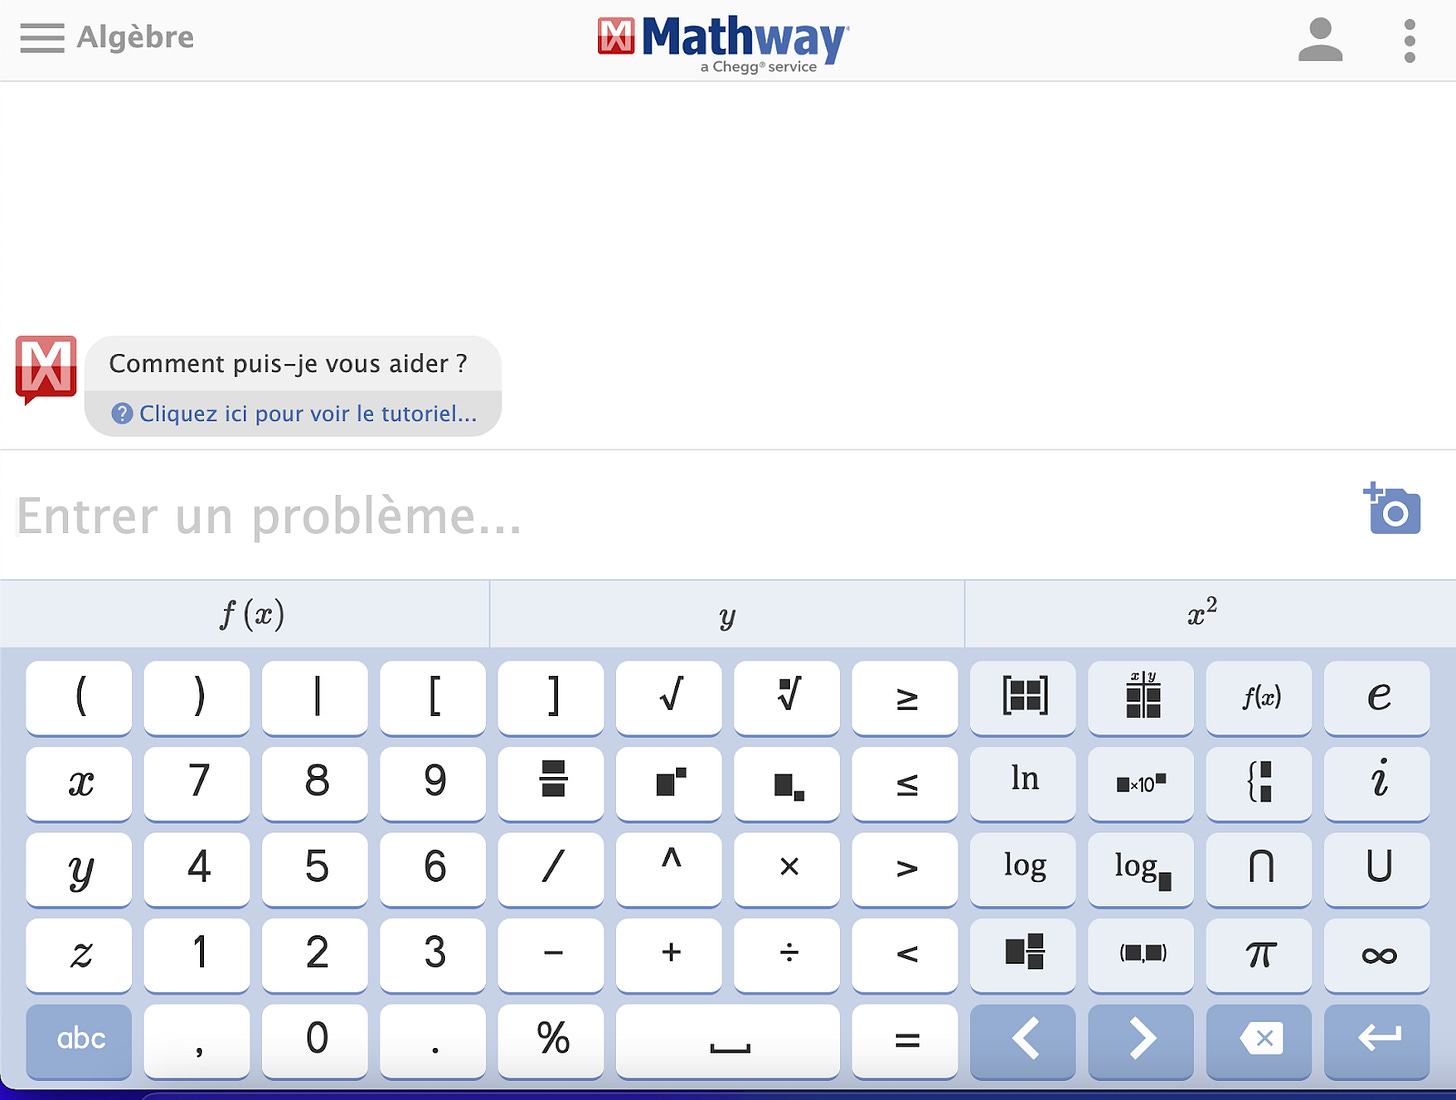Tap the comma key
The image size is (1456, 1100).
pyautogui.click(x=197, y=1042)
